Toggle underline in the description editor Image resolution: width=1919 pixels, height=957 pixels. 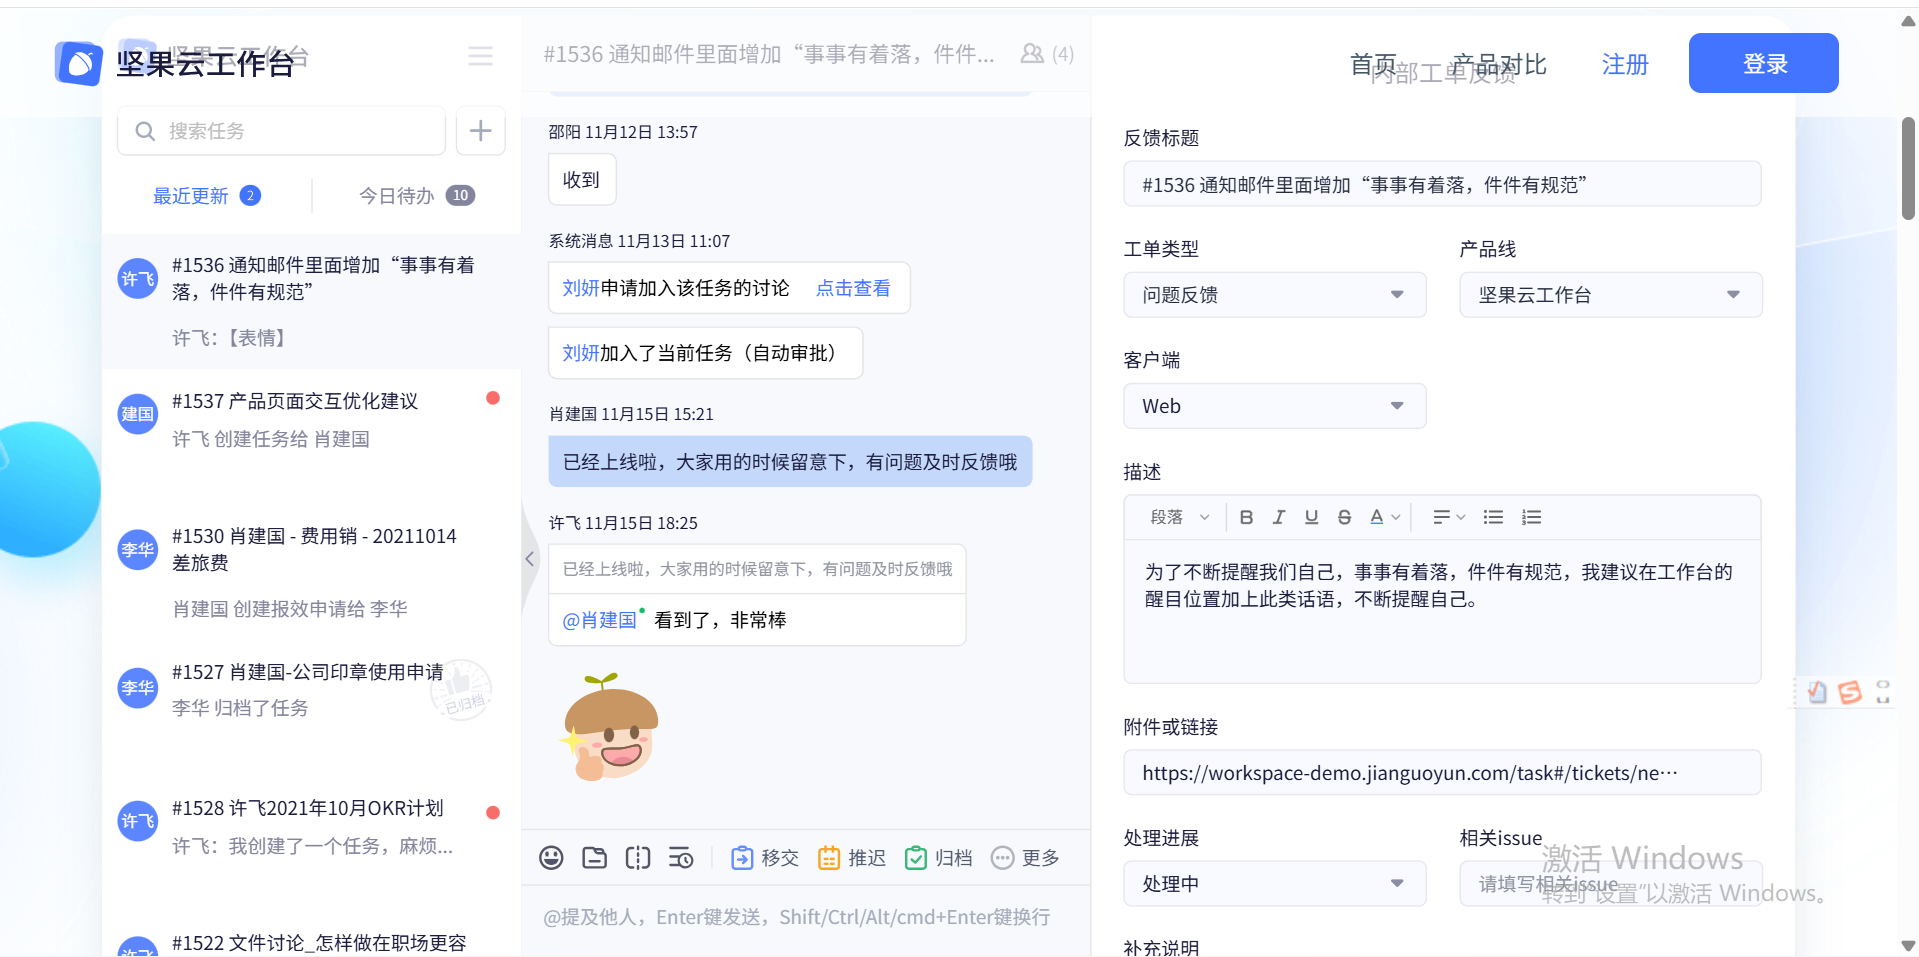[1312, 517]
